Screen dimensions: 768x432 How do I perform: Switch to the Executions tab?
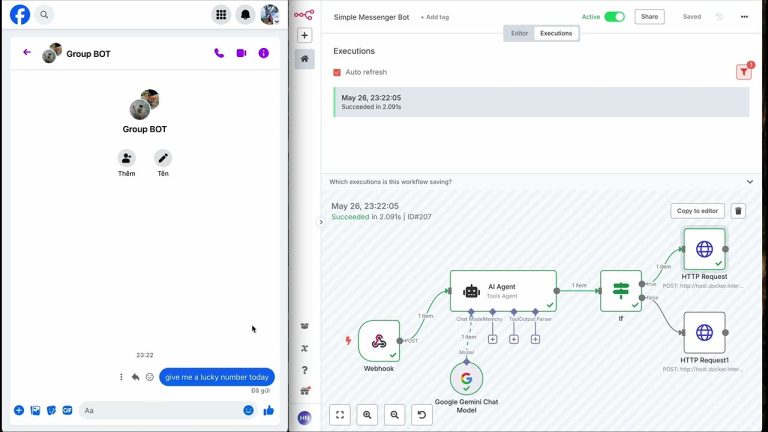pyautogui.click(x=556, y=33)
